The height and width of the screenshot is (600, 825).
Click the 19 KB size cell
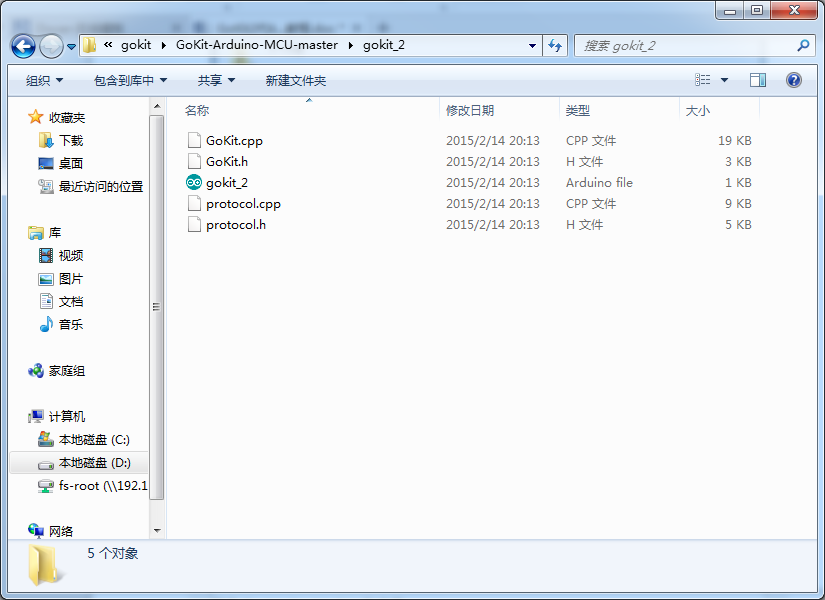pos(735,141)
